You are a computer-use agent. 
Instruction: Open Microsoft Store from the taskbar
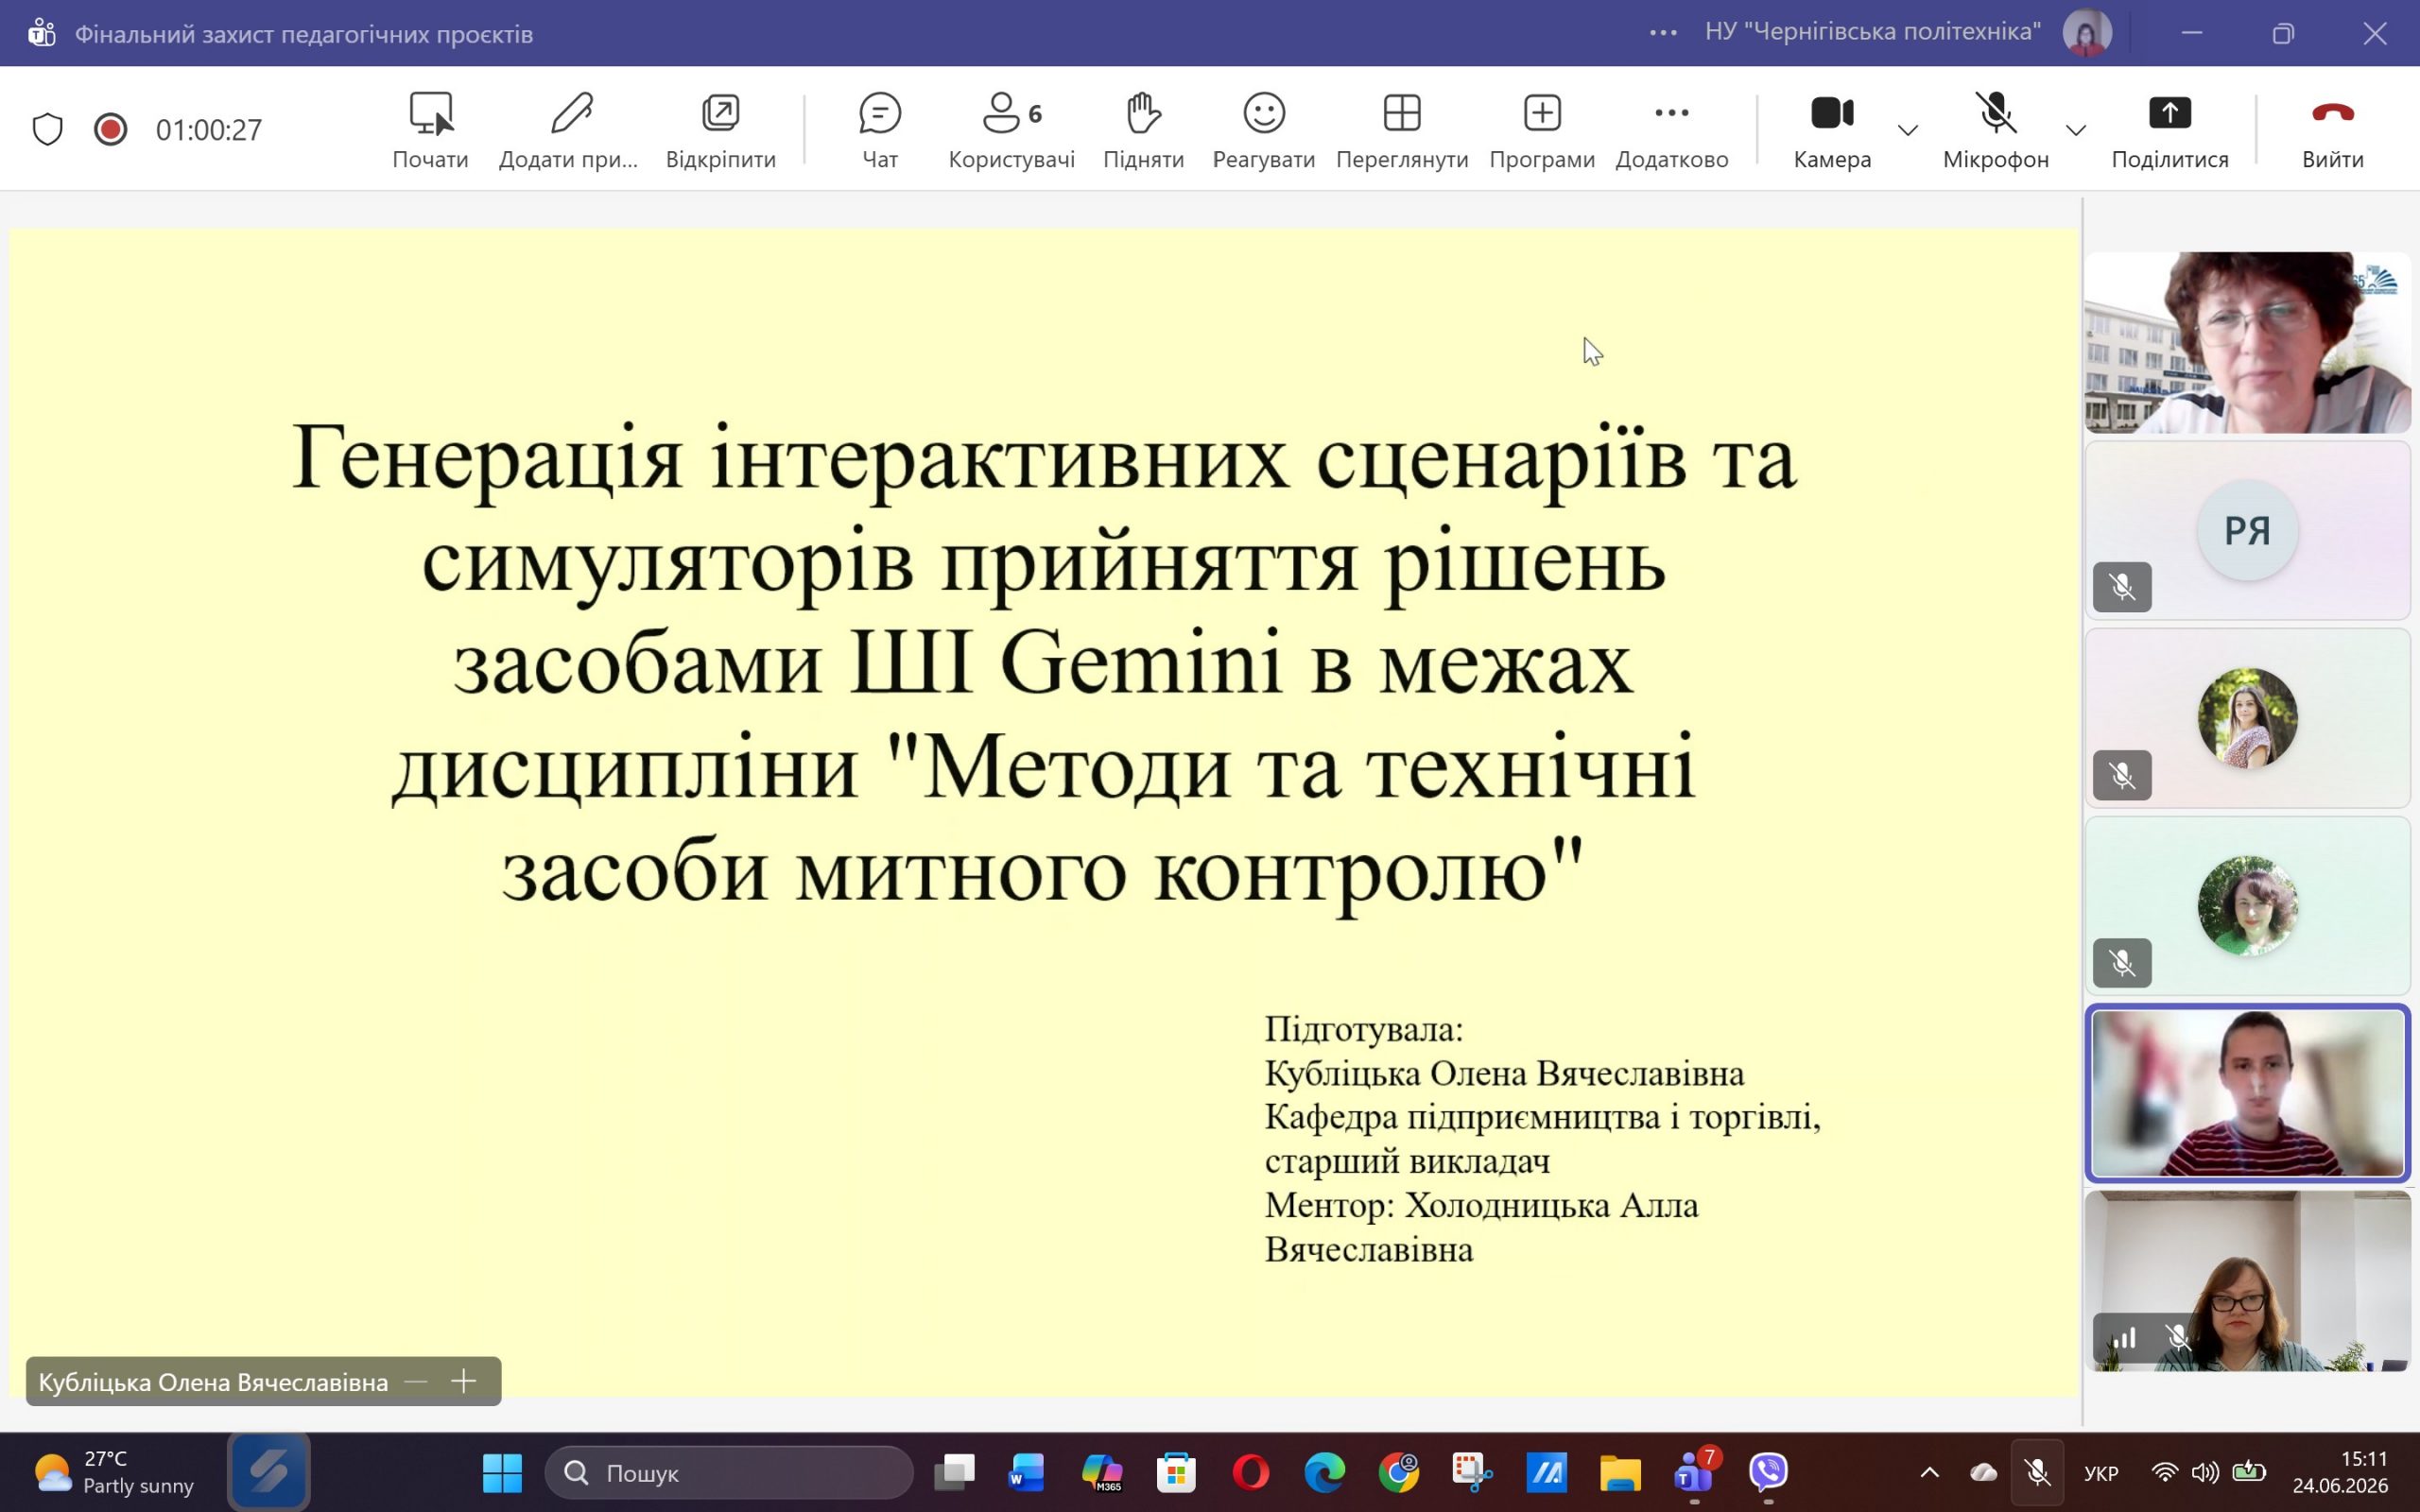point(1176,1472)
